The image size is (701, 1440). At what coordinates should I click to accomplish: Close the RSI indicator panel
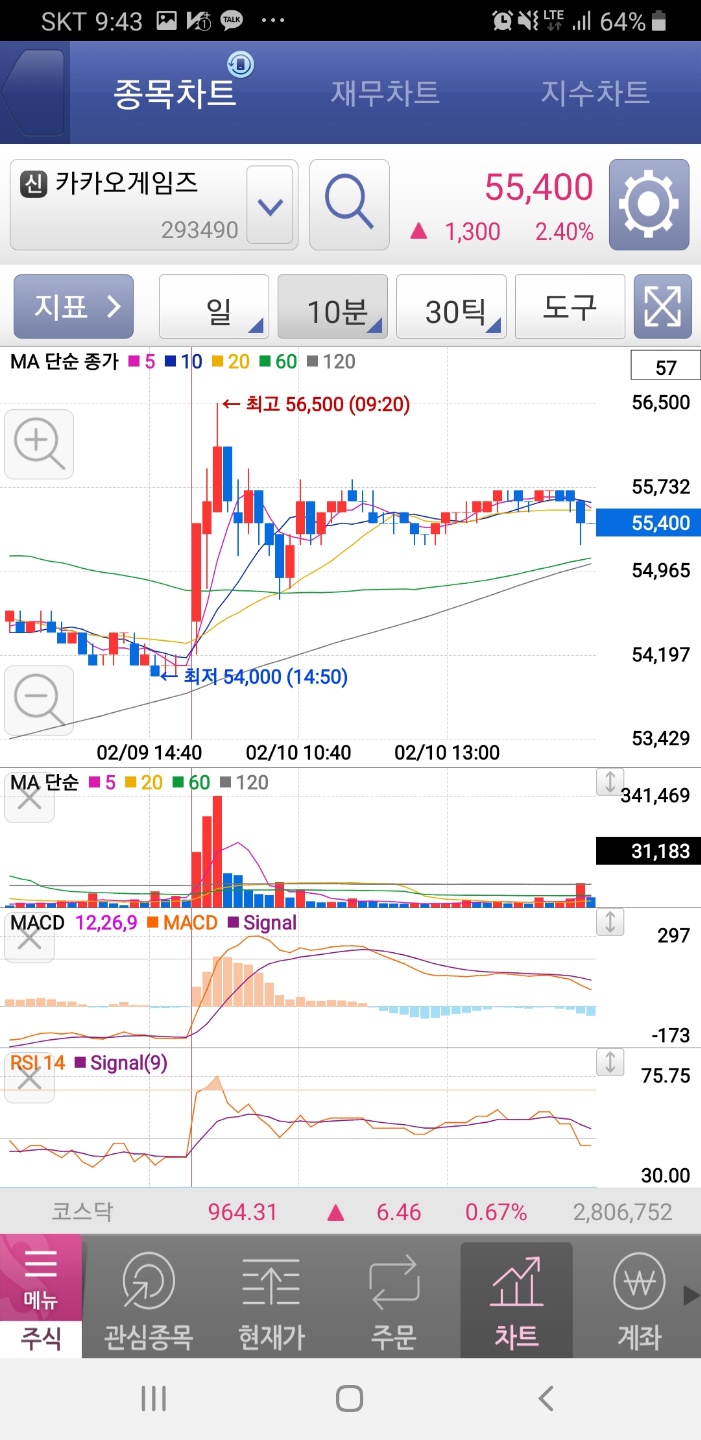[x=29, y=1078]
